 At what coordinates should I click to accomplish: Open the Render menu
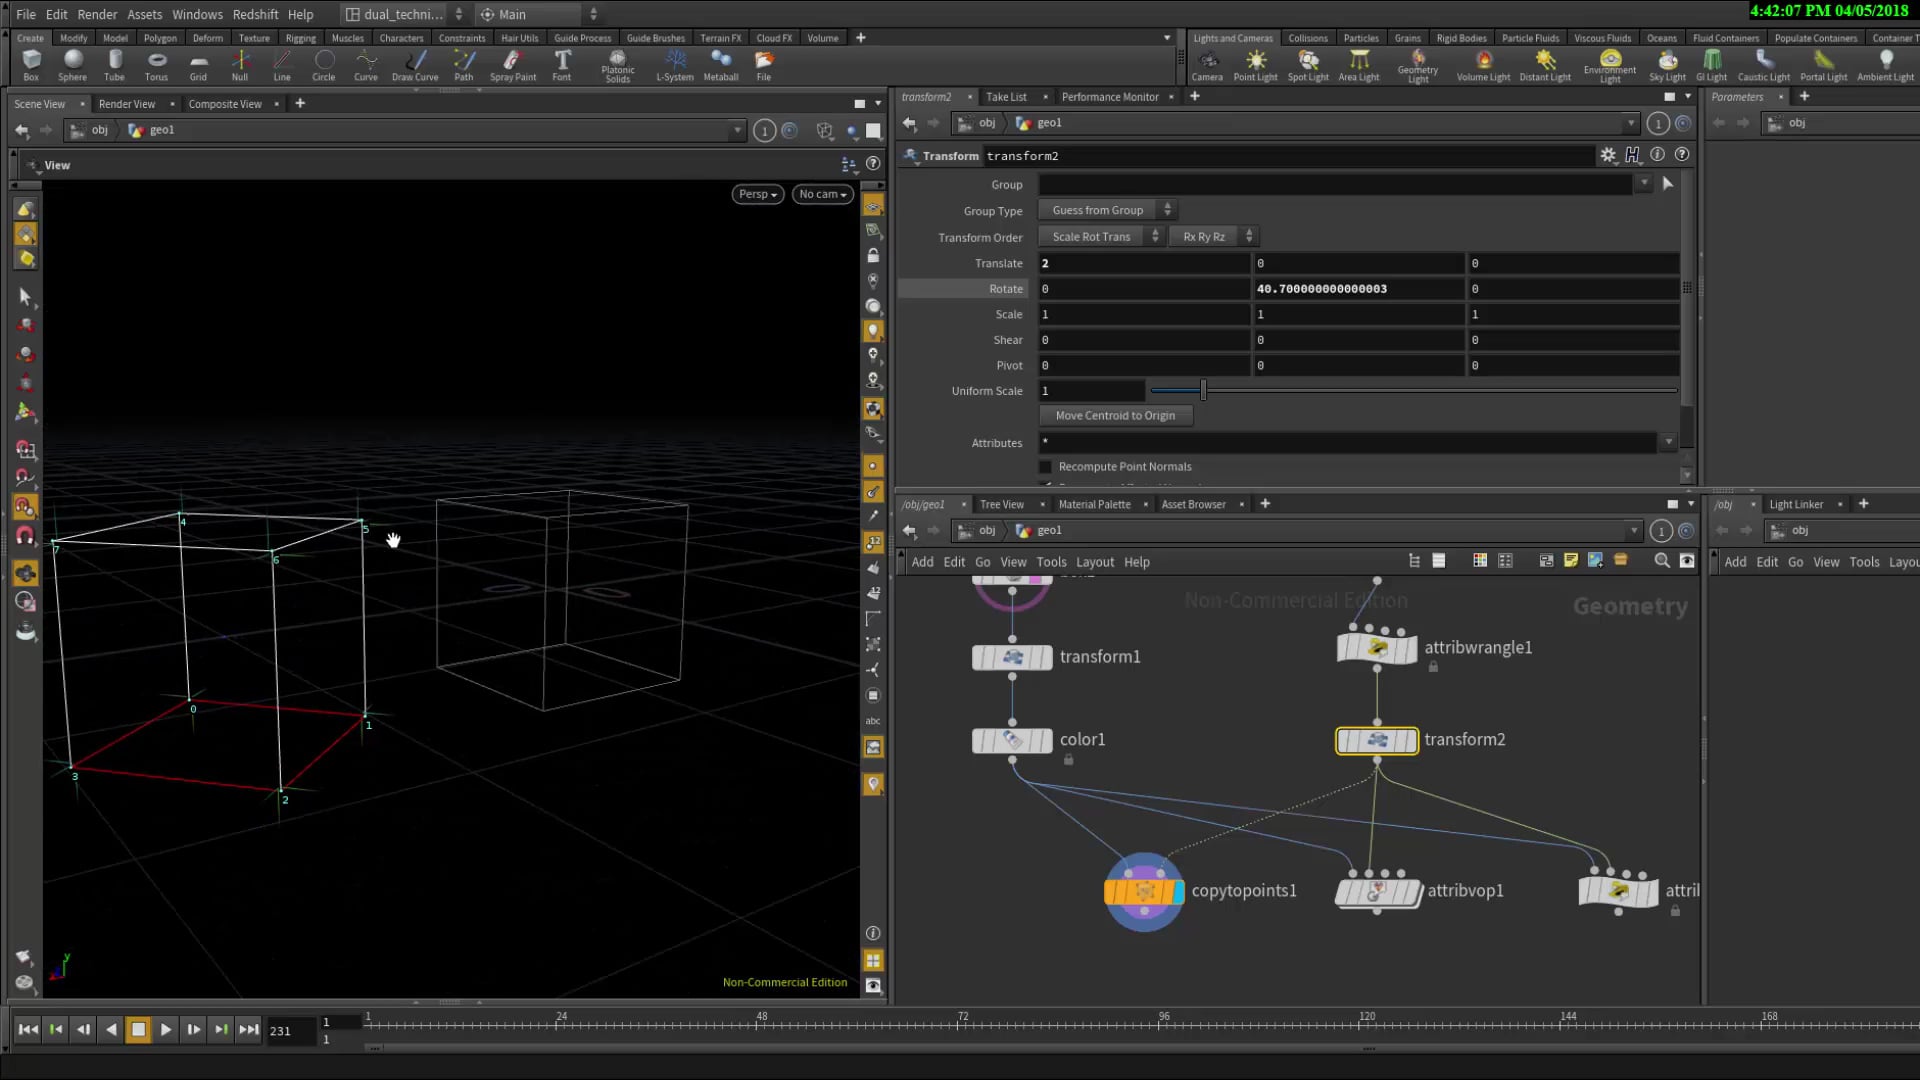click(x=97, y=14)
